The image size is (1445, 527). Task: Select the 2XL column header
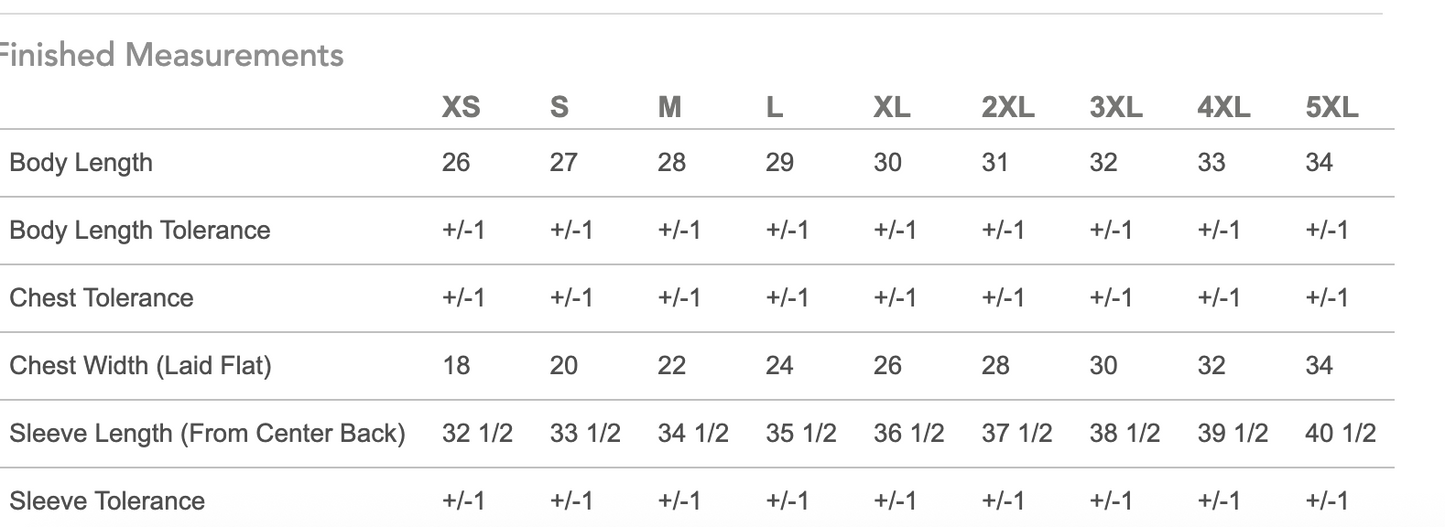tap(1007, 107)
